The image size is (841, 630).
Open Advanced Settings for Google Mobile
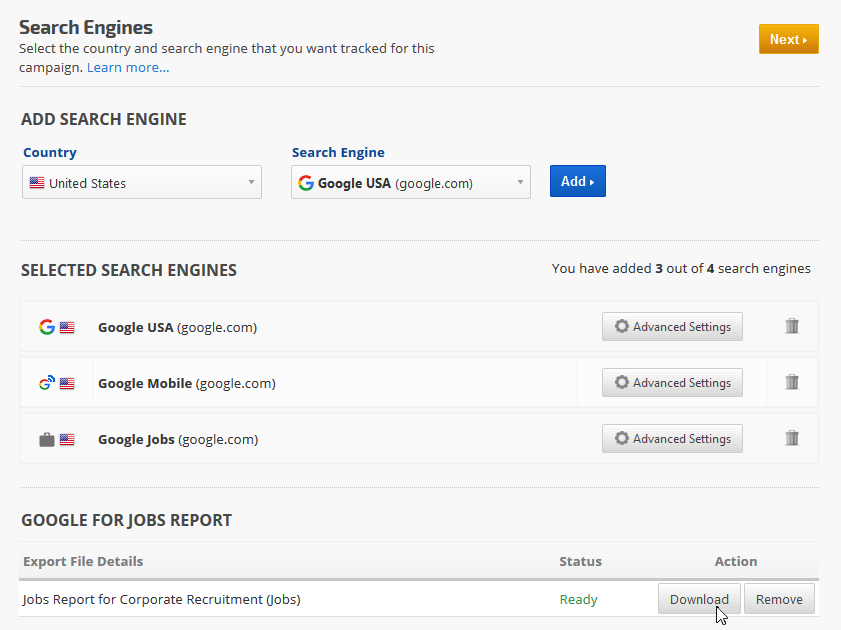(672, 383)
